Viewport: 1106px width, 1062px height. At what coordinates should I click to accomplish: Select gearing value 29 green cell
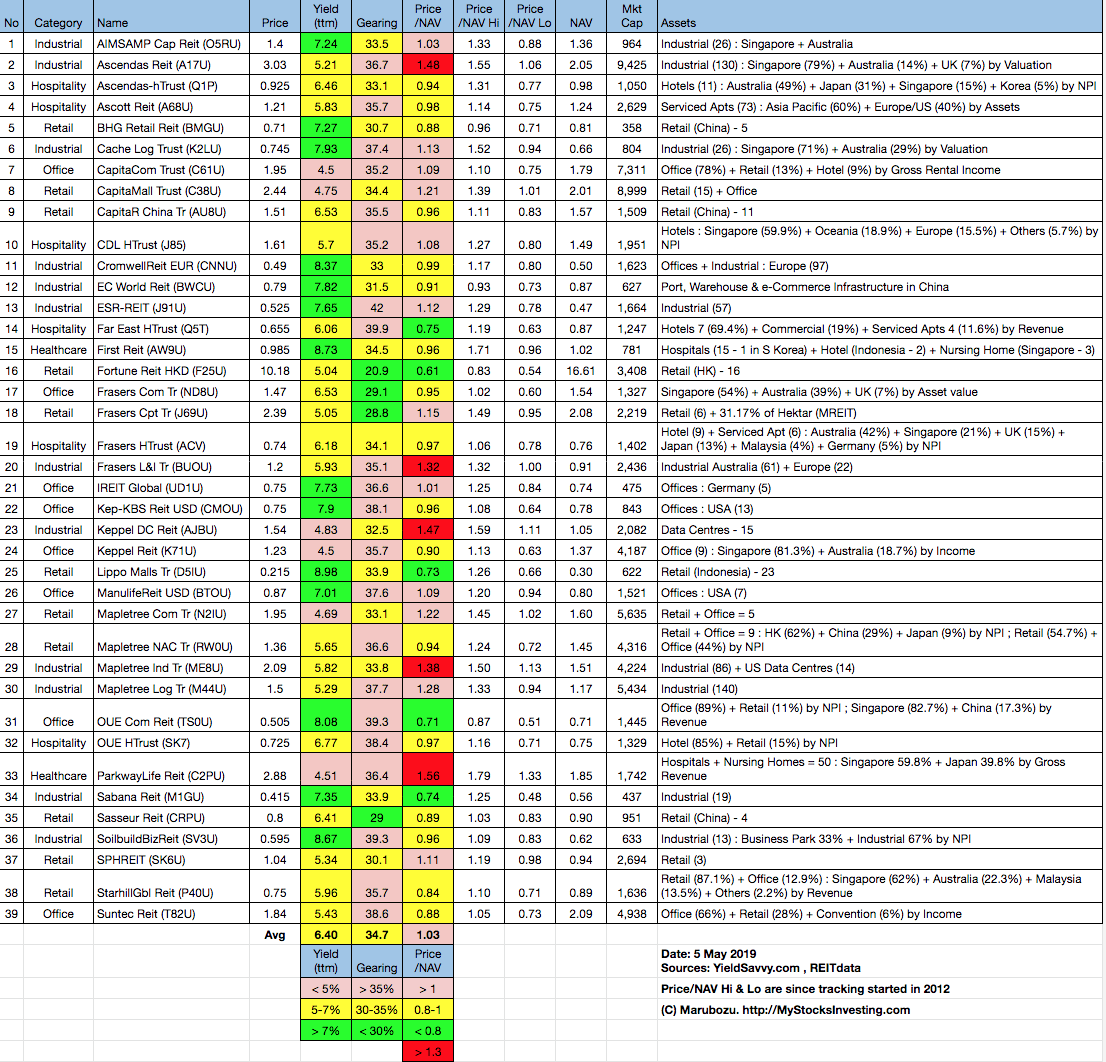pyautogui.click(x=377, y=818)
